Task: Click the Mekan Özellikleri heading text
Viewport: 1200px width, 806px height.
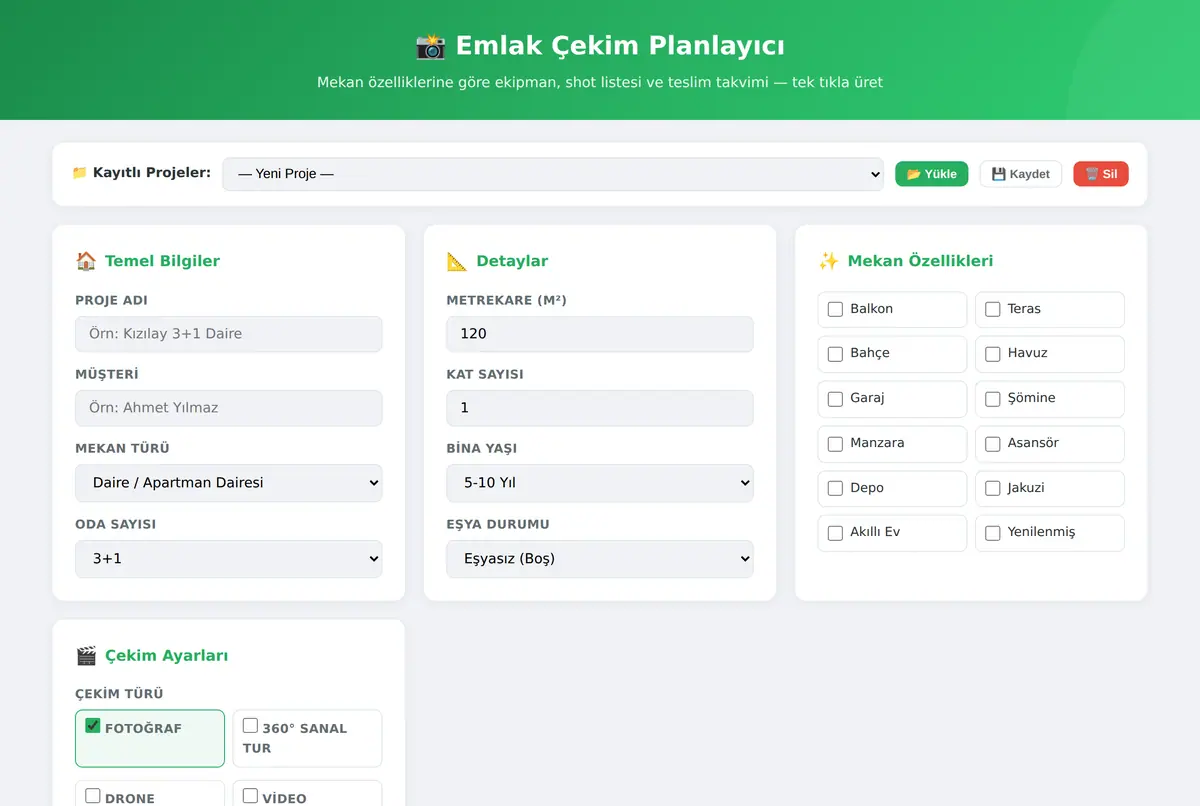Action: (920, 261)
